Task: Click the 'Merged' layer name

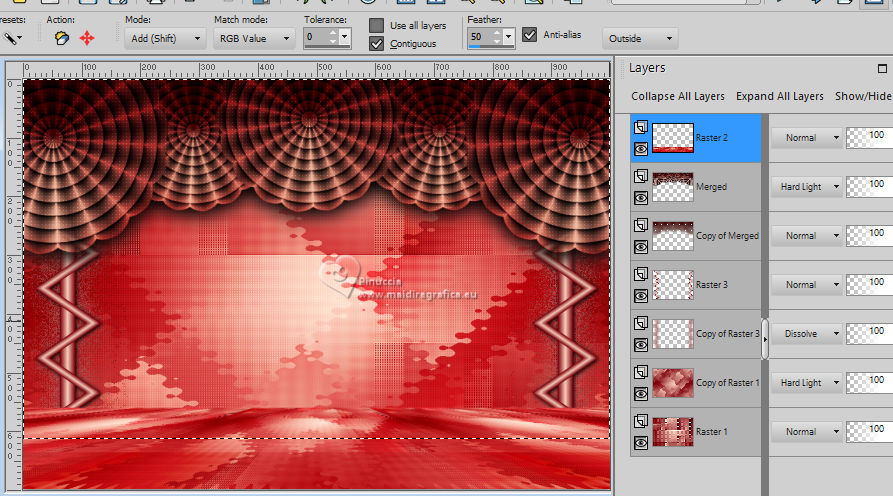Action: [x=711, y=187]
